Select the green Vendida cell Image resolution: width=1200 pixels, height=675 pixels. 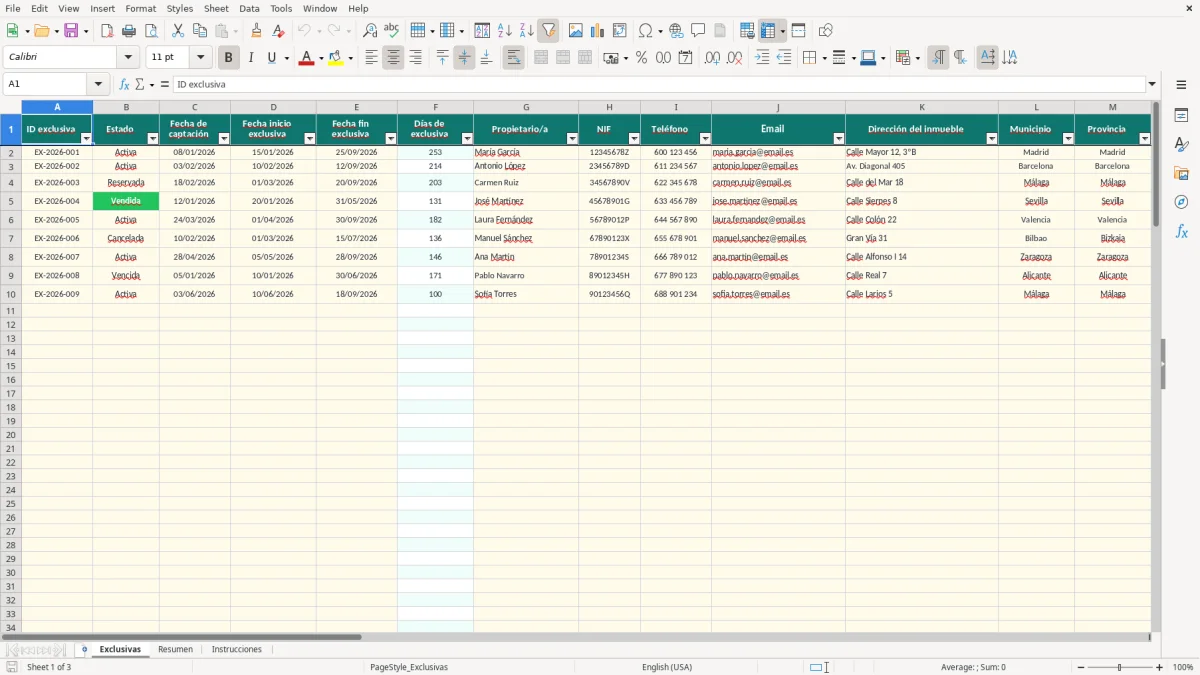pyautogui.click(x=126, y=201)
